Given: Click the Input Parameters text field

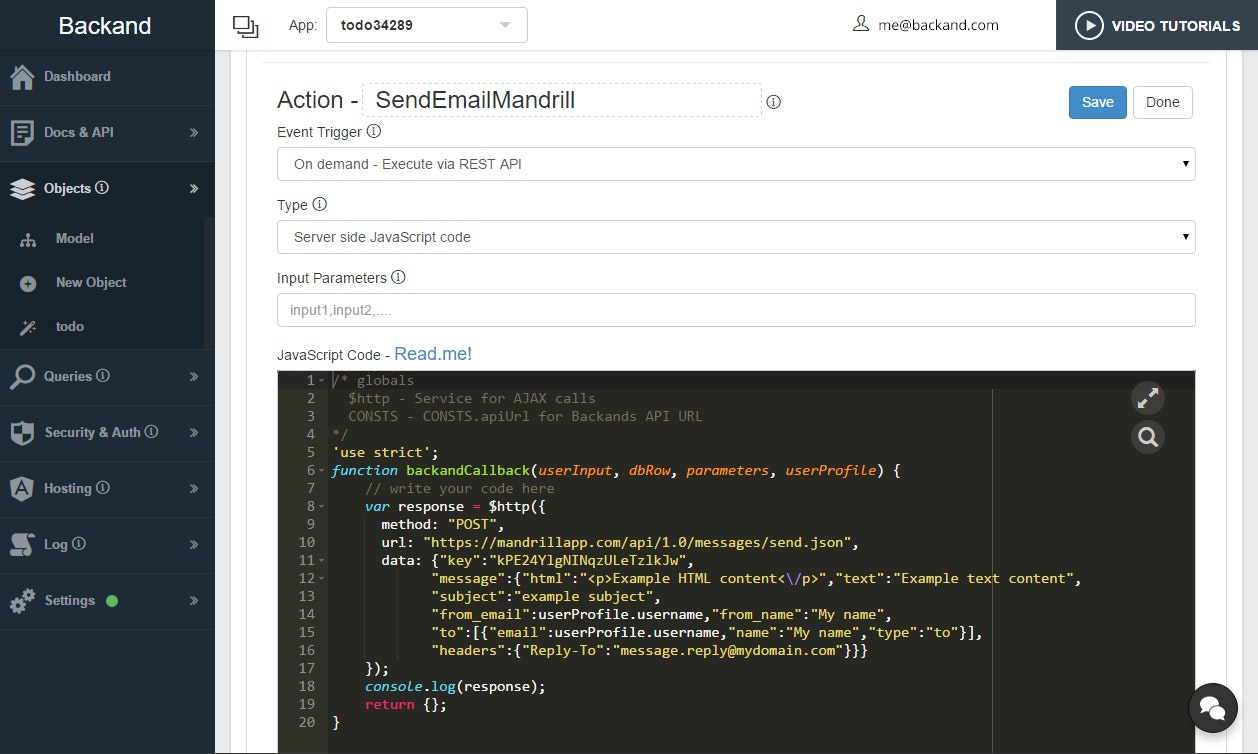Looking at the screenshot, I should click(x=736, y=310).
